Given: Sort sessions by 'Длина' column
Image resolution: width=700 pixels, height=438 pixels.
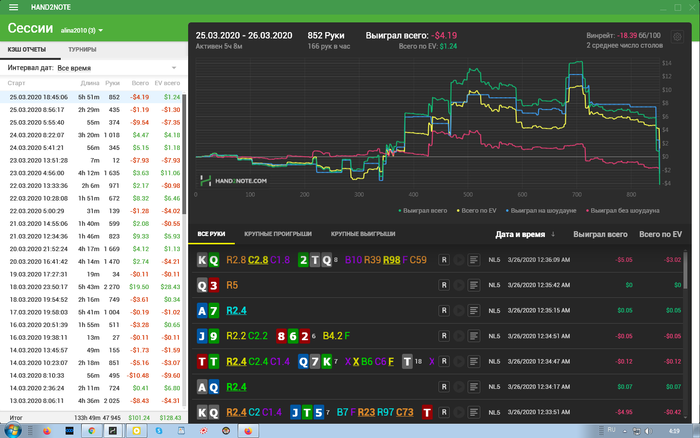Looking at the screenshot, I should click(x=90, y=83).
